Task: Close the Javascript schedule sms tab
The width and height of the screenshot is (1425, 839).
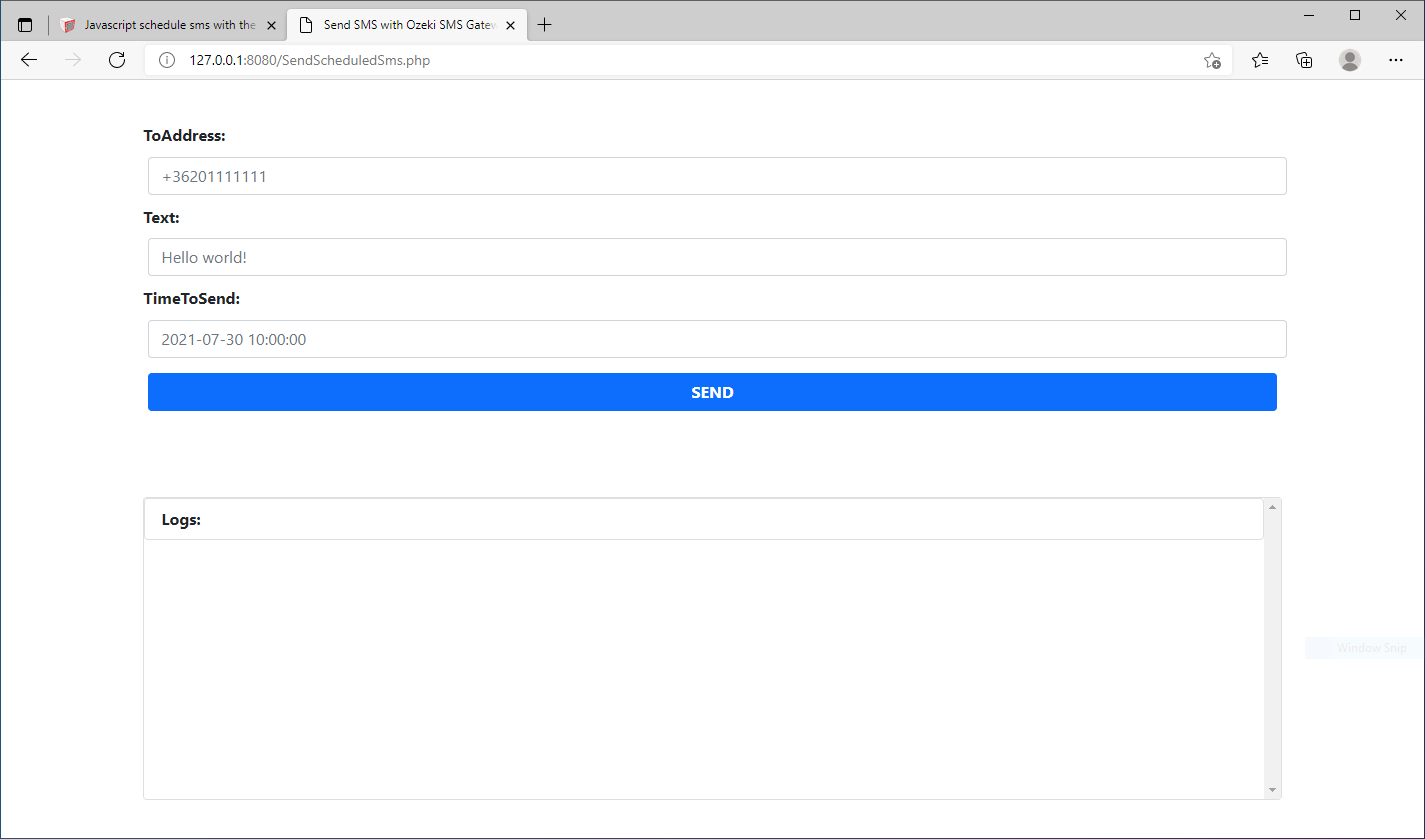Action: tap(271, 25)
